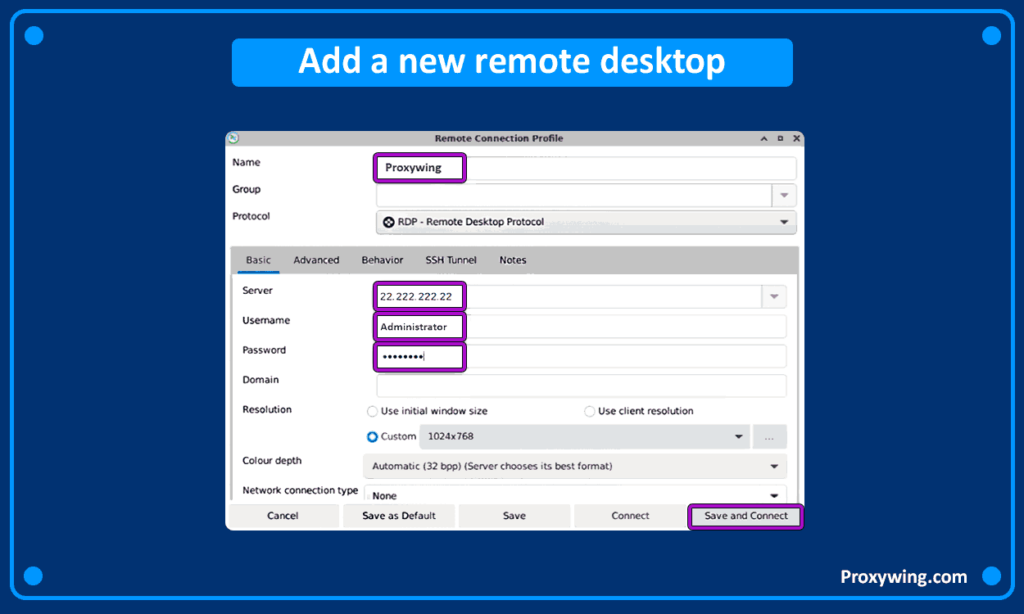The width and height of the screenshot is (1024, 614).
Task: Click the ellipsis button beside resolution
Action: point(769,437)
